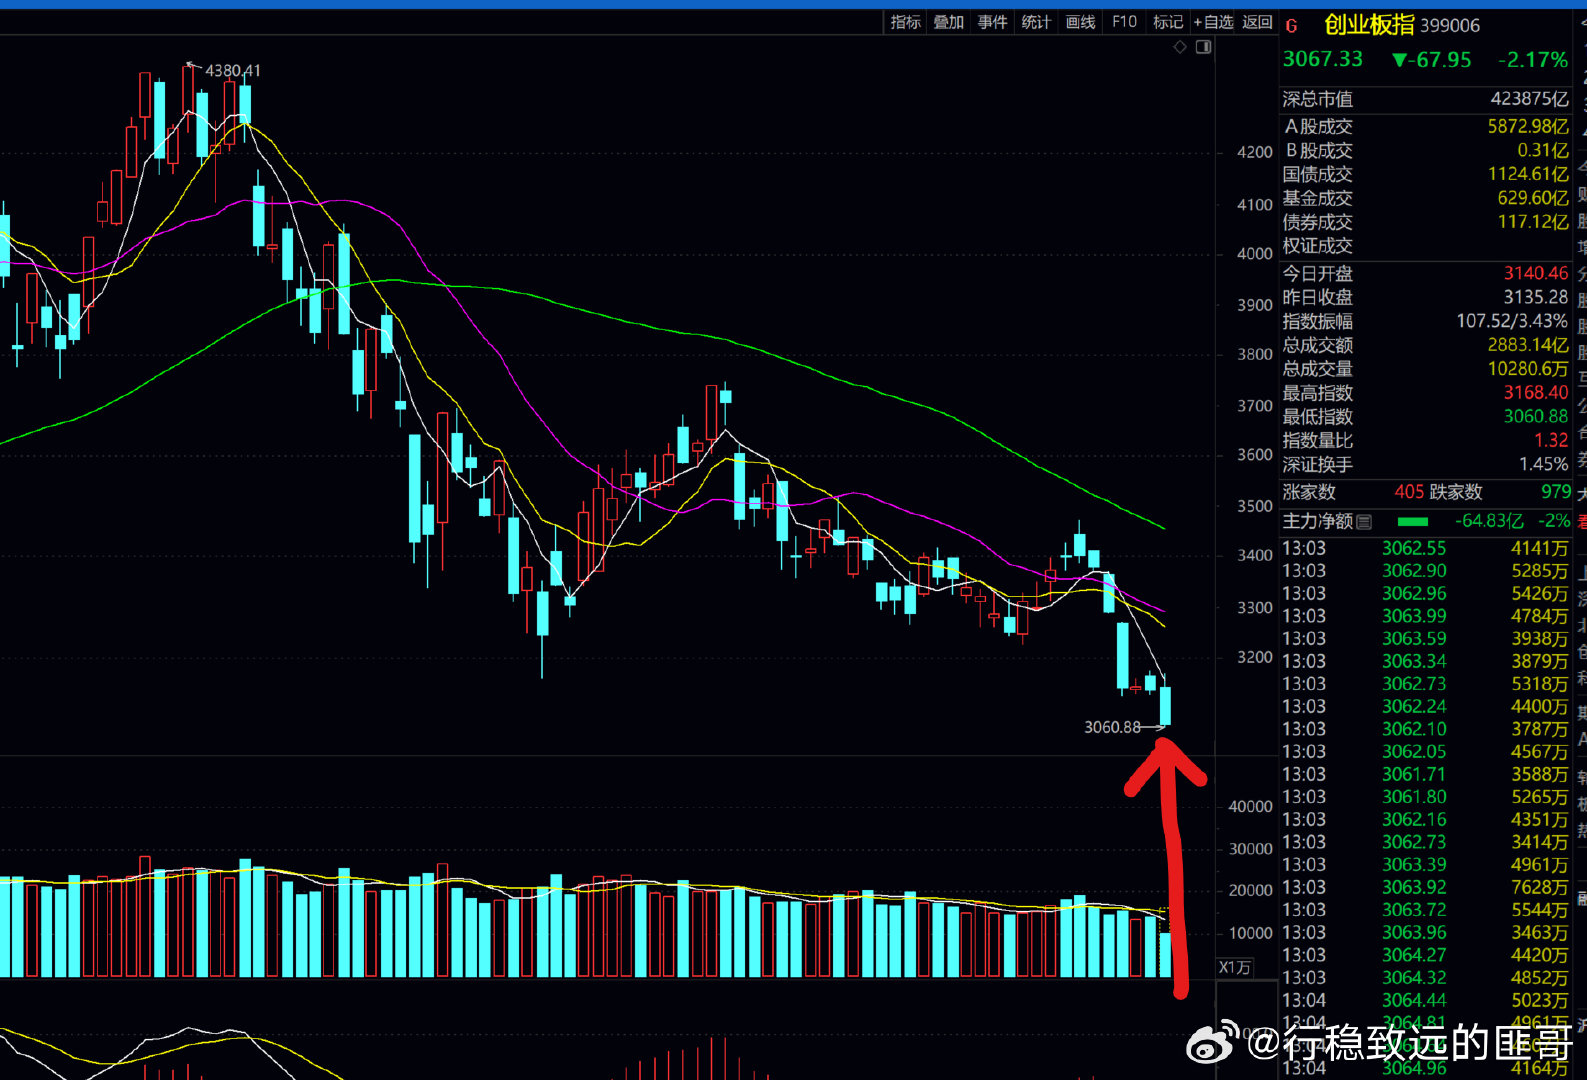The image size is (1587, 1080).
Task: Click the 指数振幅 value 107.52/3.43%
Action: (x=1512, y=321)
